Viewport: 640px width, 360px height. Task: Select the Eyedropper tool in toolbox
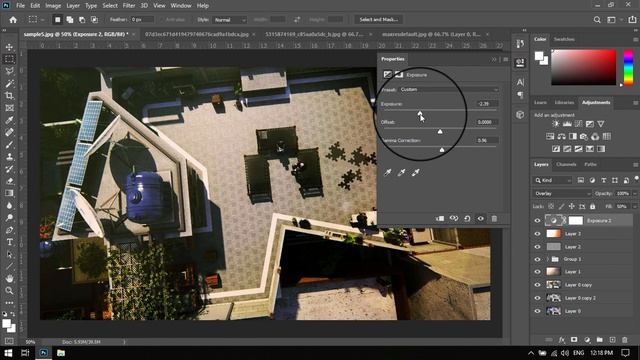pyautogui.click(x=9, y=120)
